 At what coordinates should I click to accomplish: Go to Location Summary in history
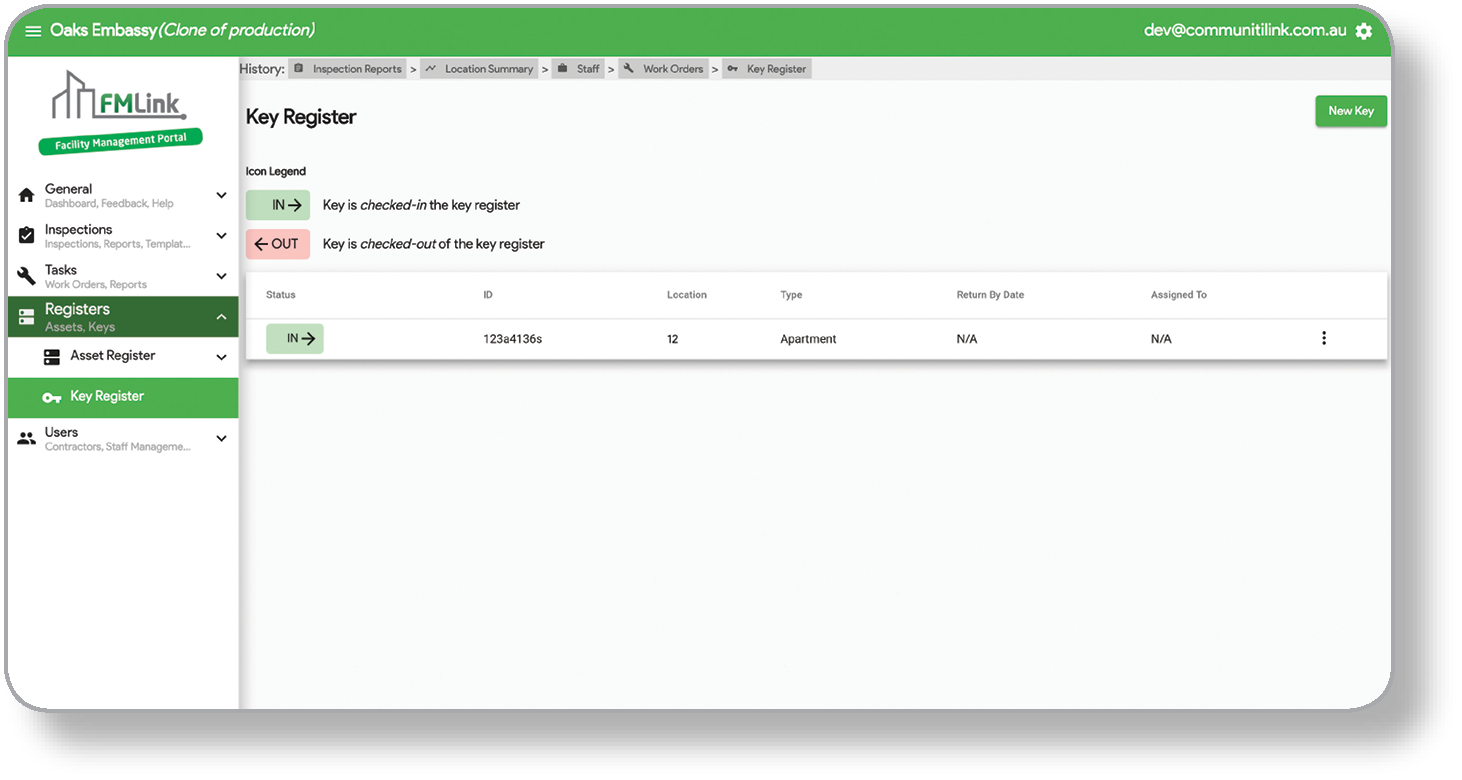point(479,68)
